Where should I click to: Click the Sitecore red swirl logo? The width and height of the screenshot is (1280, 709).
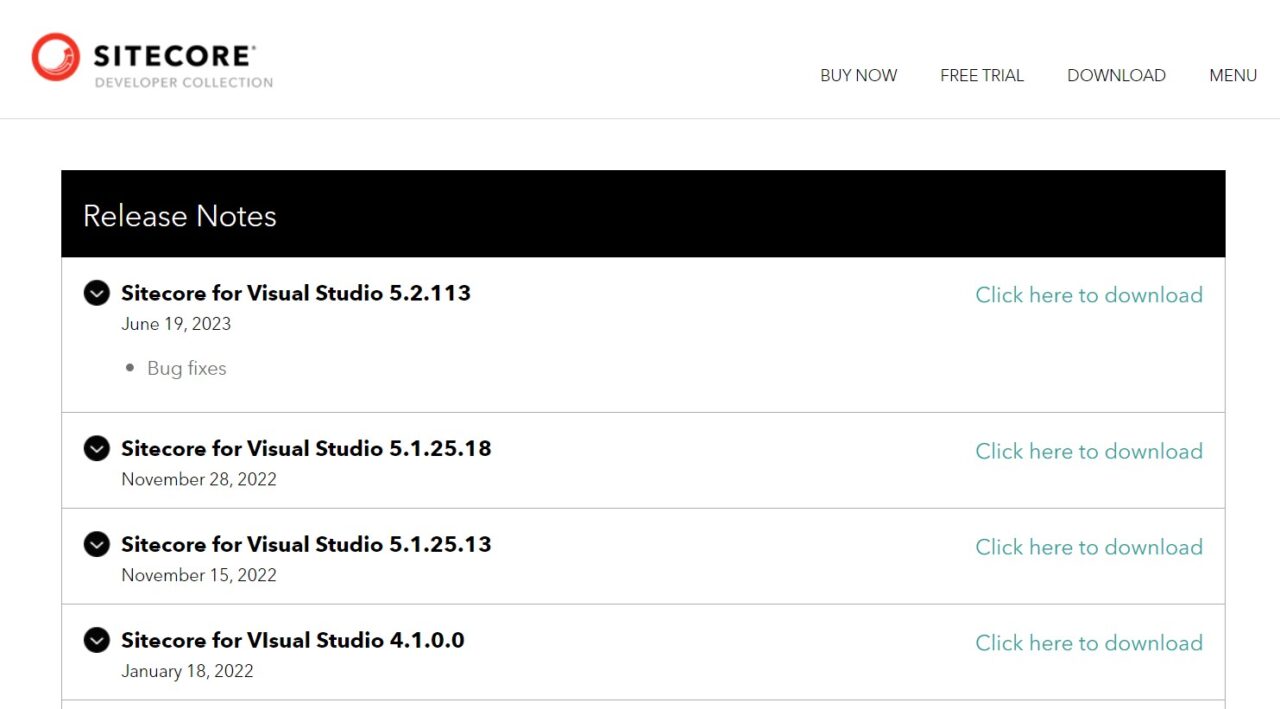(55, 57)
